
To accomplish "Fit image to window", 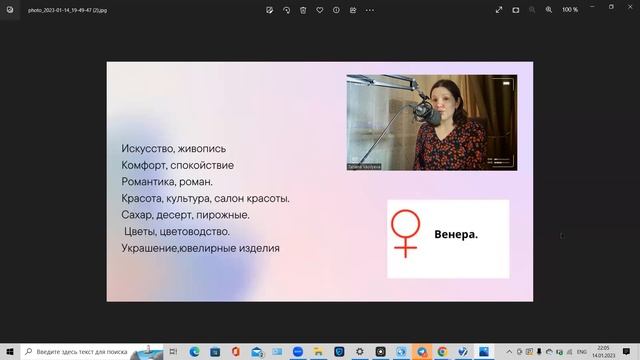I will pyautogui.click(x=516, y=10).
